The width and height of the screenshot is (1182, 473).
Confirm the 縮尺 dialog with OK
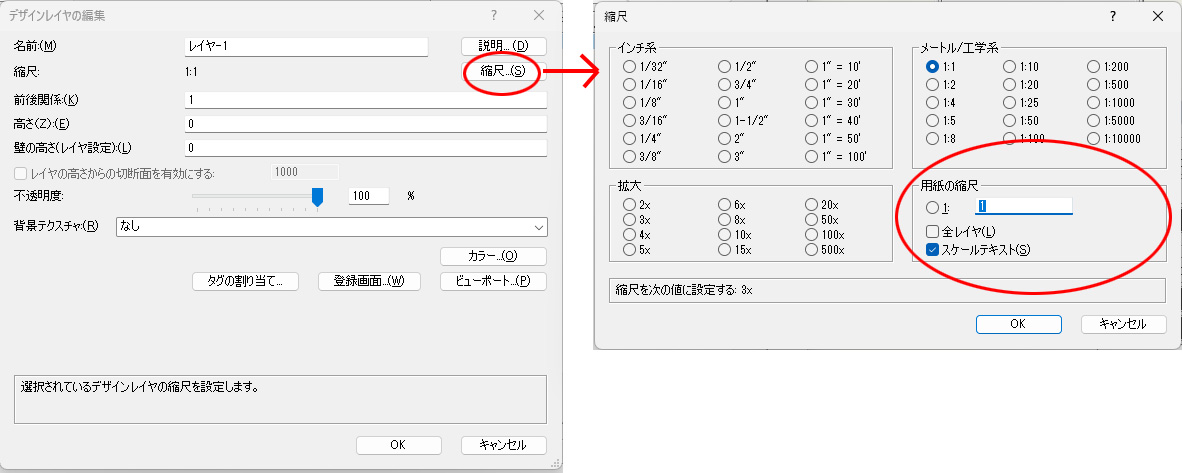pyautogui.click(x=1017, y=324)
